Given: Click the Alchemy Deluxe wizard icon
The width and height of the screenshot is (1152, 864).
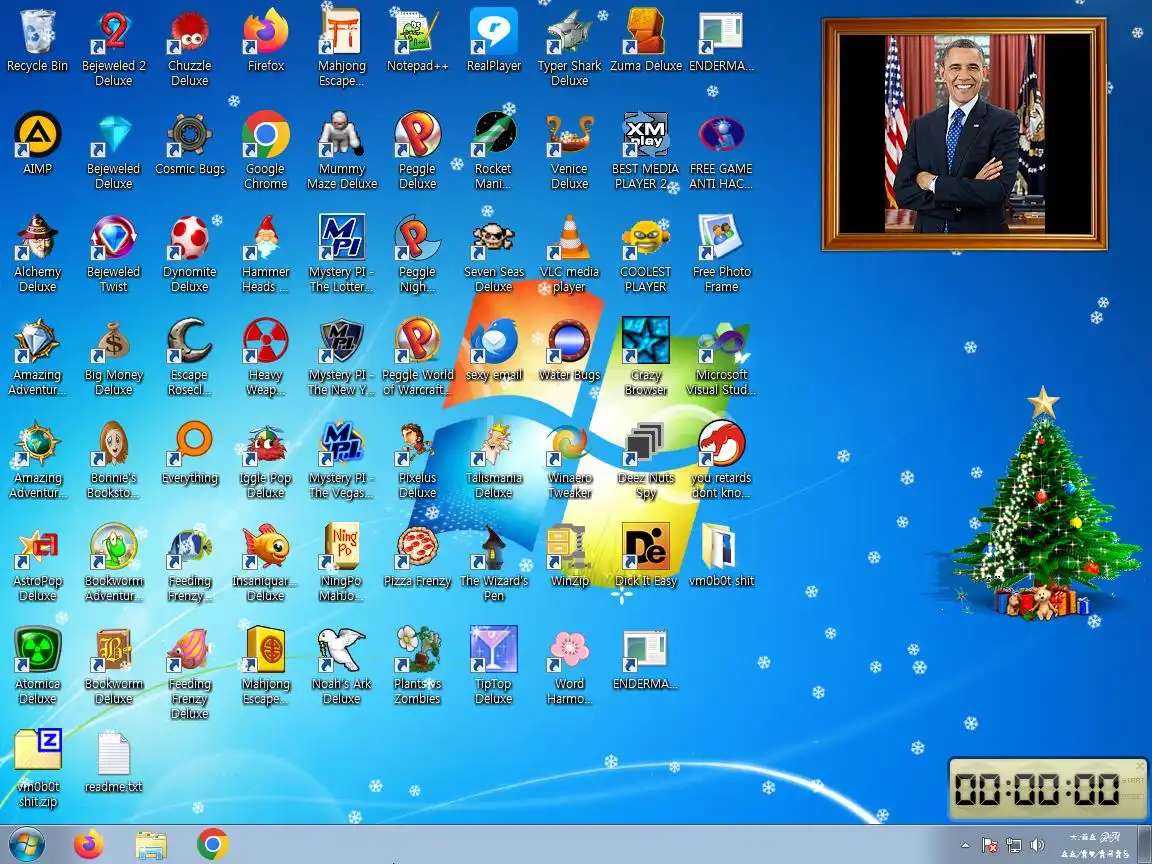Looking at the screenshot, I should [37, 253].
